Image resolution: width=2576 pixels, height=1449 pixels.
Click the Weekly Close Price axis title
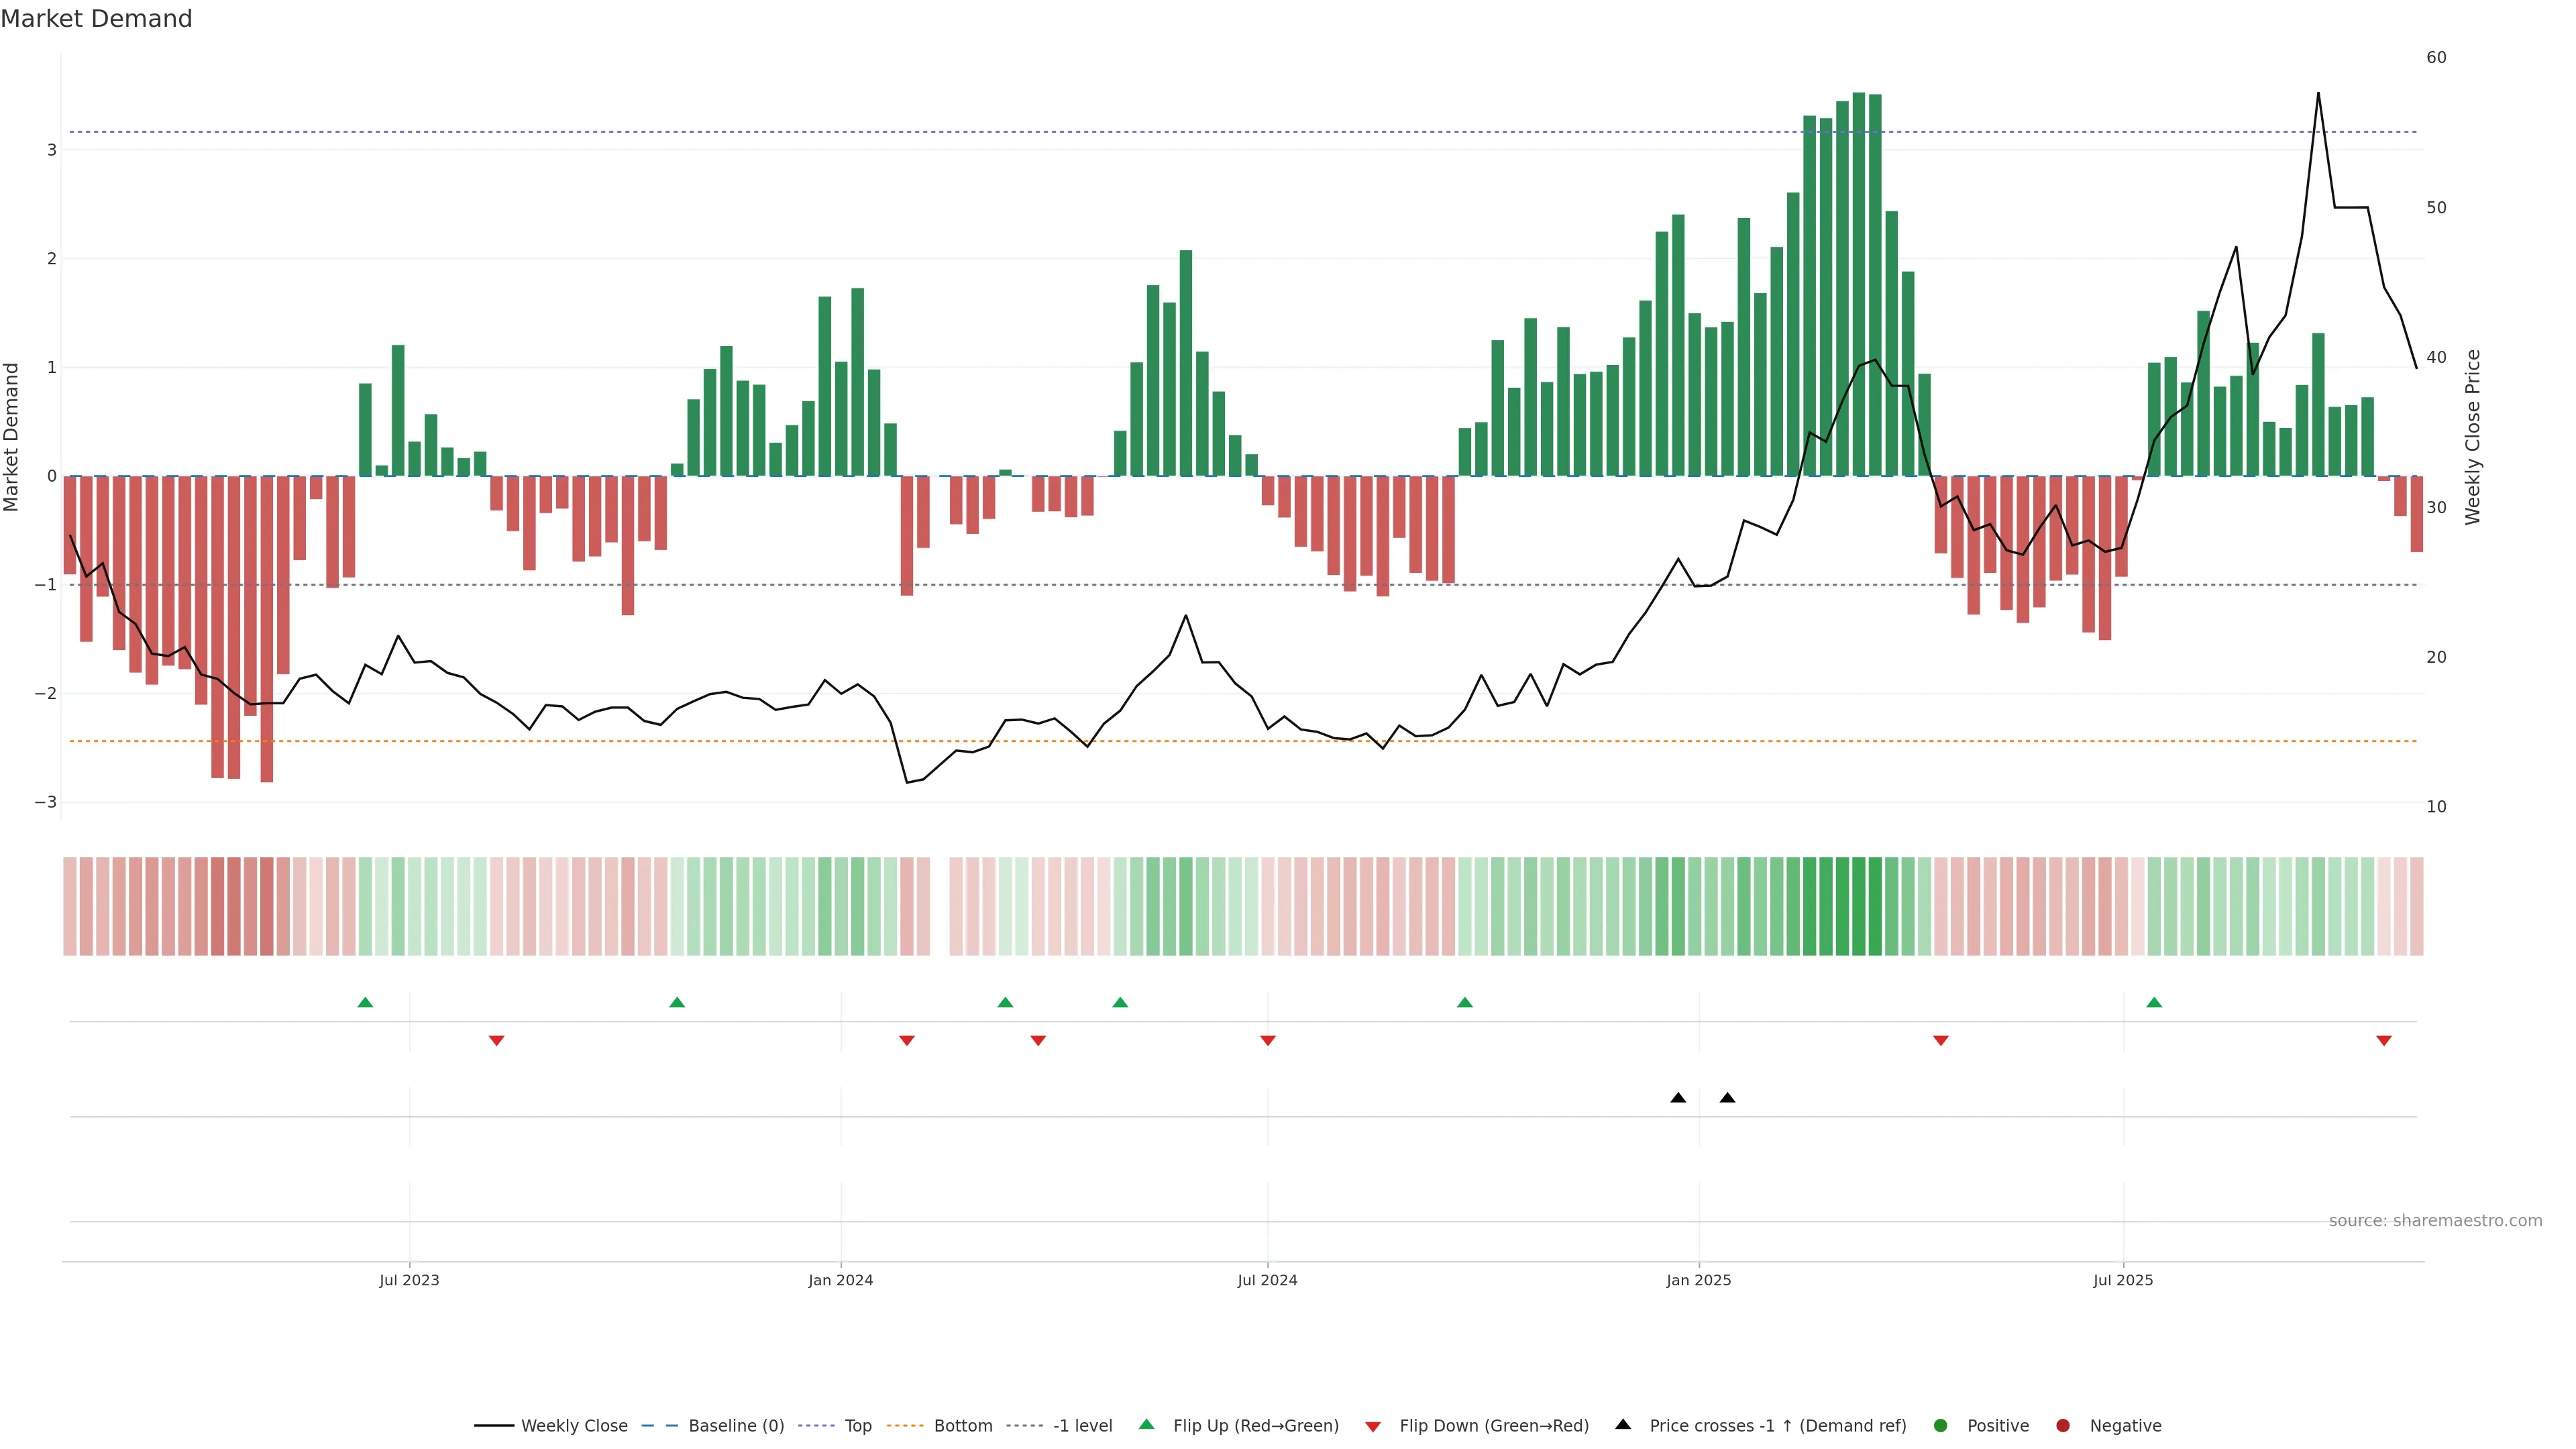click(2472, 437)
